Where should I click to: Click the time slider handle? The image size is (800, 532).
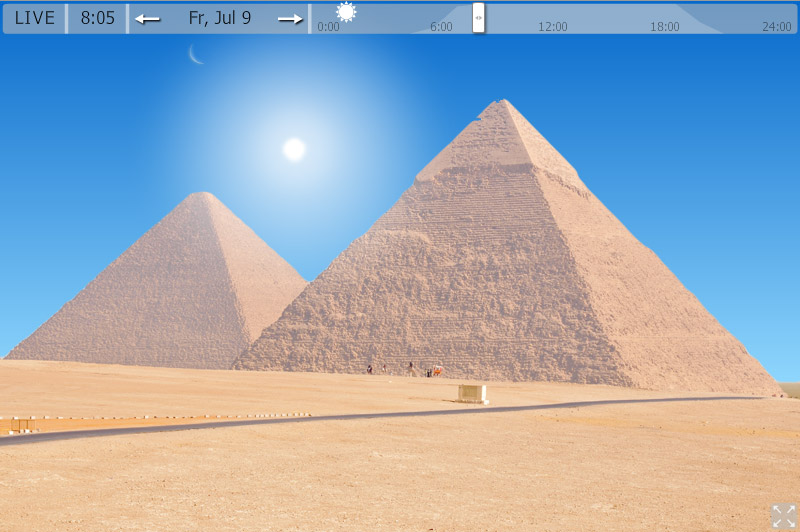click(x=478, y=17)
